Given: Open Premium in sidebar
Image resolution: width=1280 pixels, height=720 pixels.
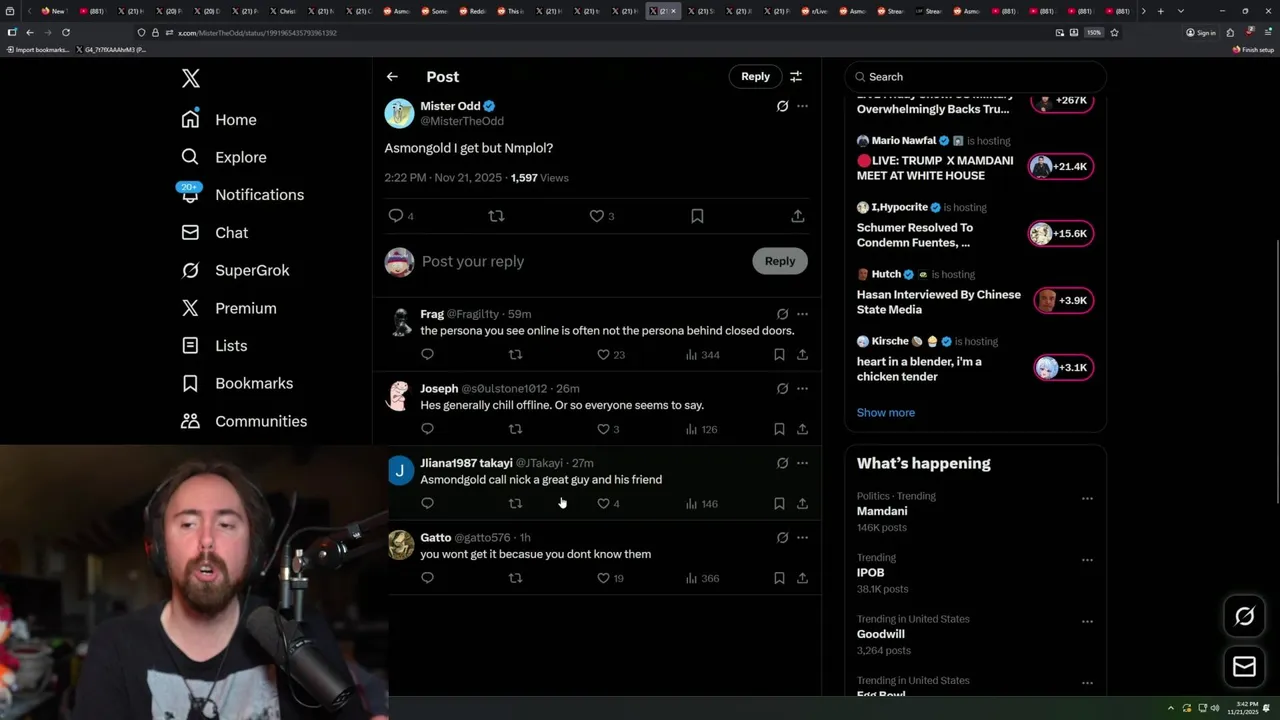Looking at the screenshot, I should (x=229, y=308).
